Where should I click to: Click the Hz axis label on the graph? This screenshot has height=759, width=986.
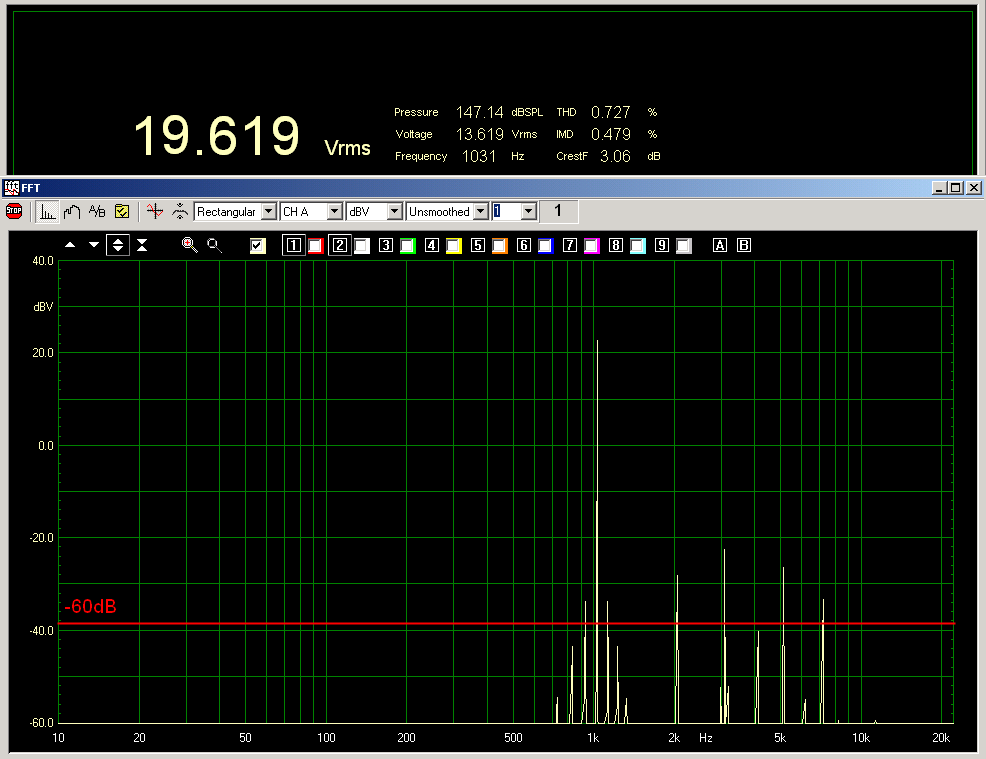706,738
